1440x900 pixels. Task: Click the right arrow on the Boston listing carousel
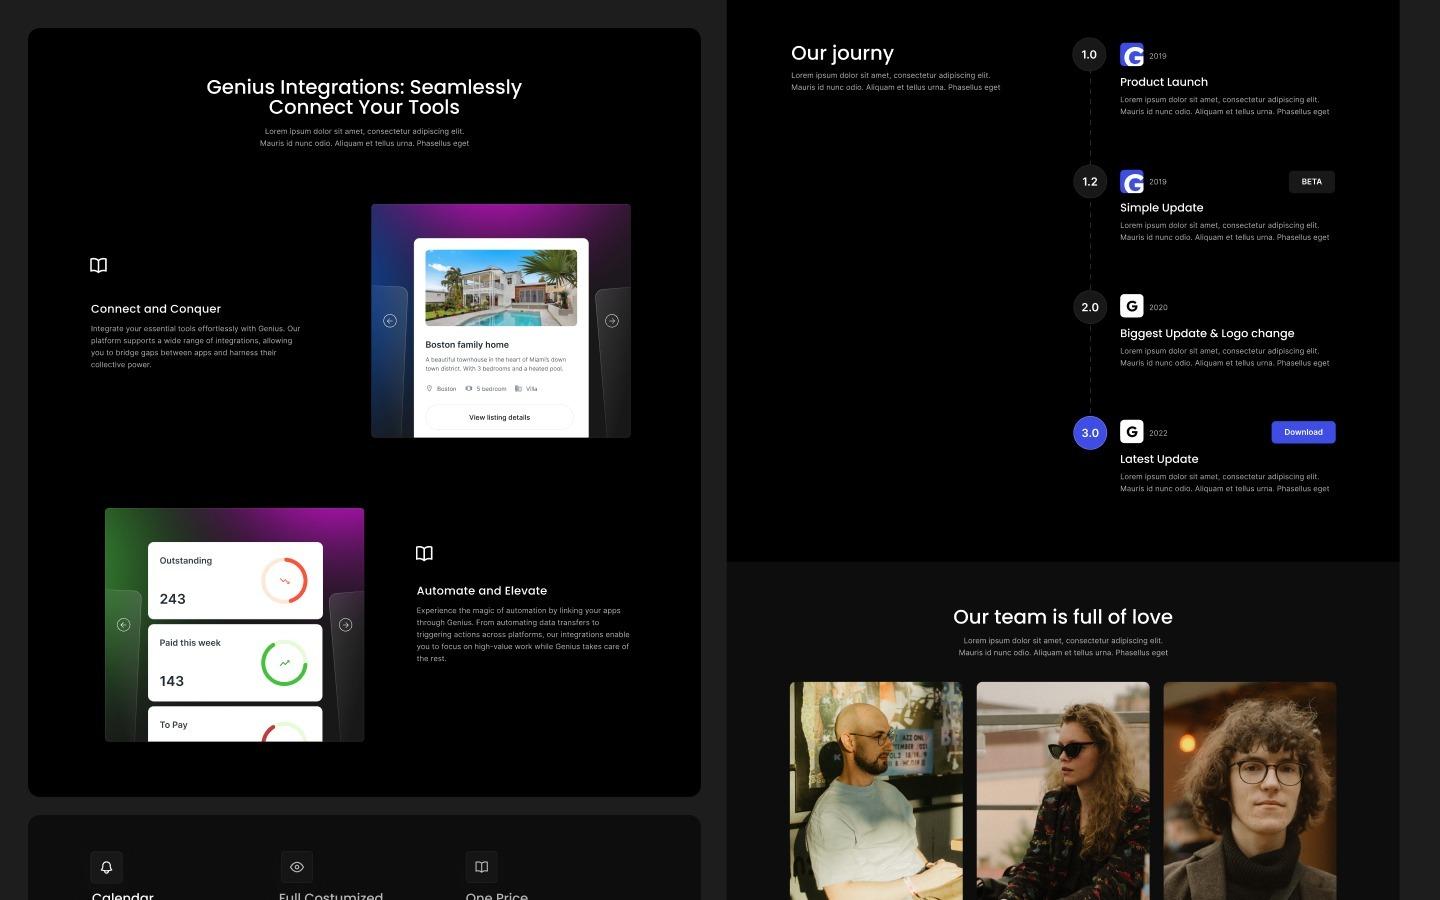(x=611, y=320)
